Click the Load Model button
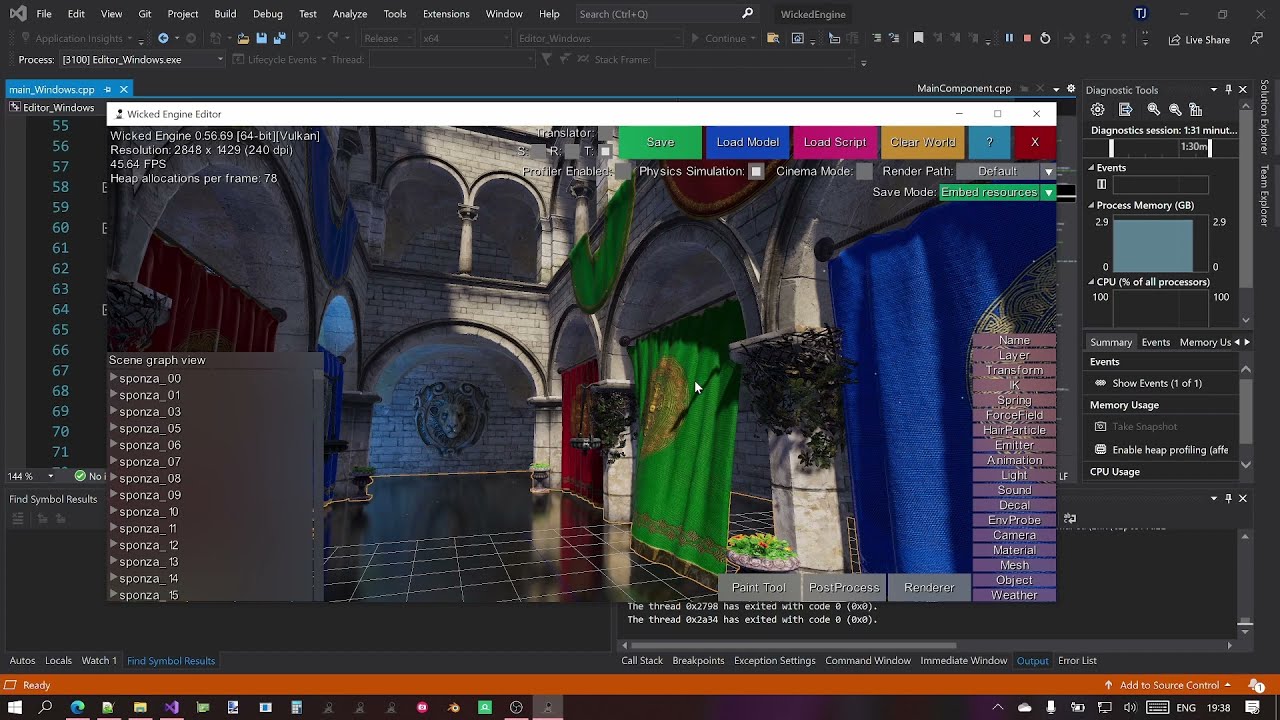This screenshot has width=1280, height=720. pos(747,142)
